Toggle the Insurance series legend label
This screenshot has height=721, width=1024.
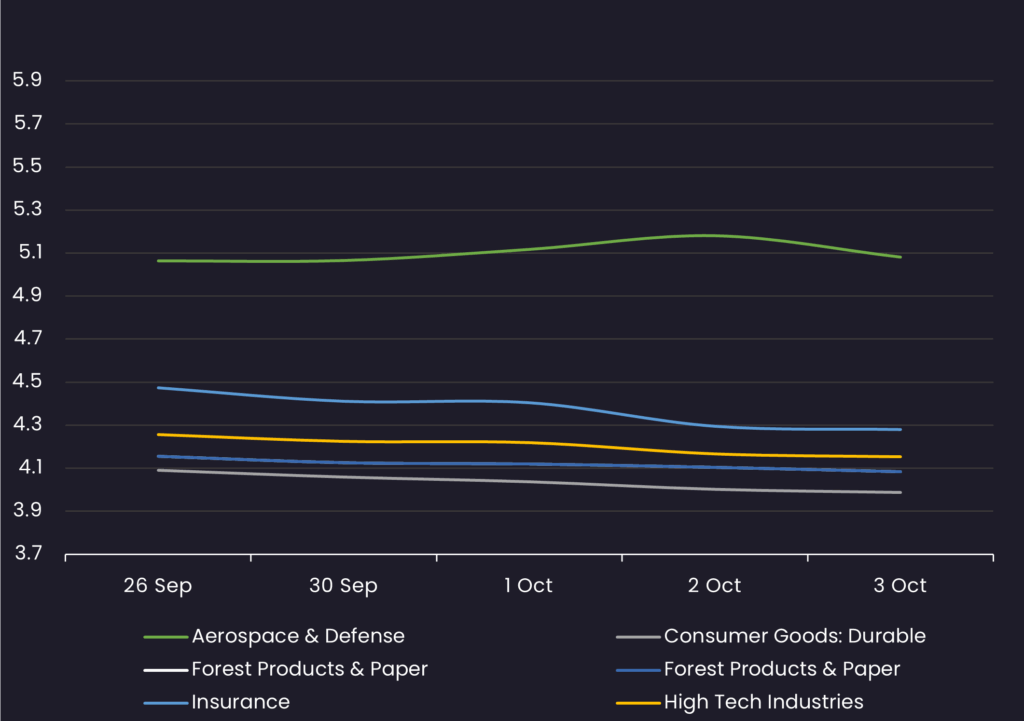coord(241,702)
